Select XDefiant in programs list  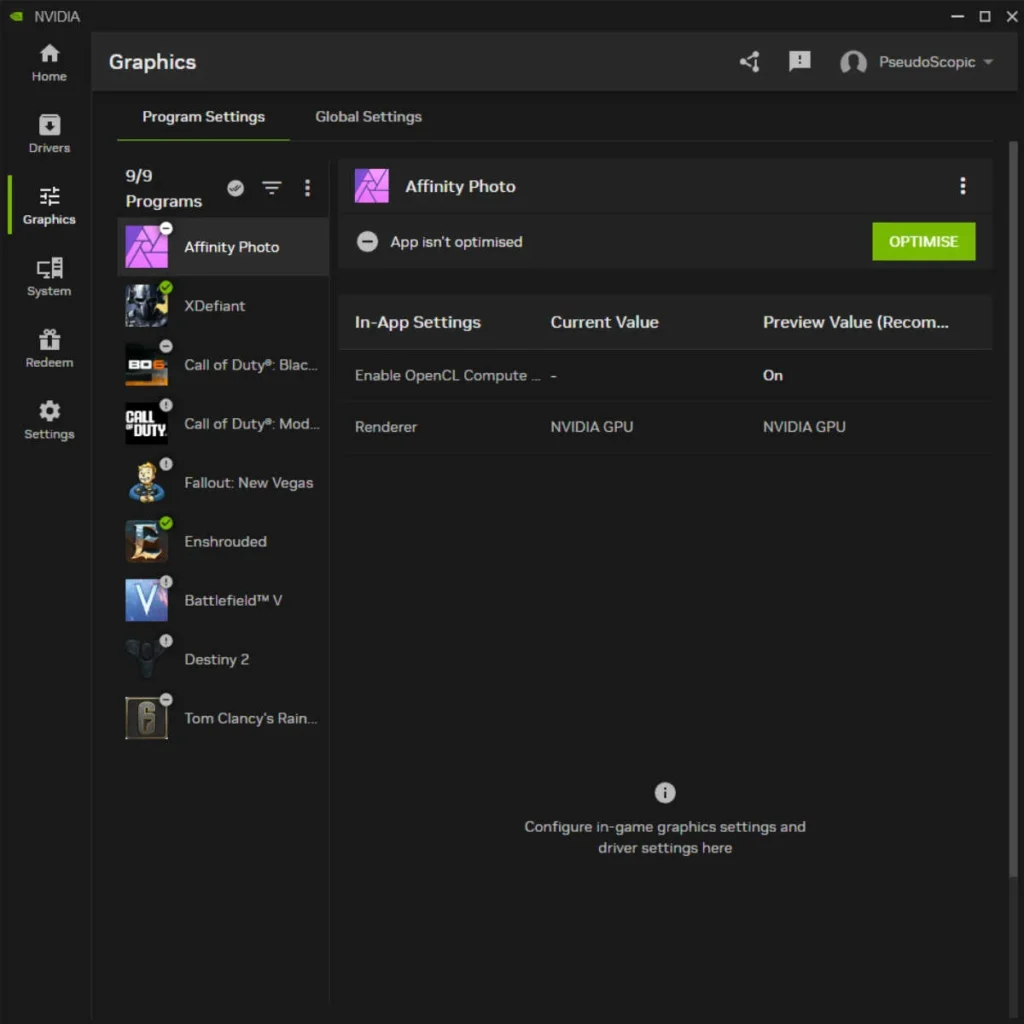[x=223, y=306]
